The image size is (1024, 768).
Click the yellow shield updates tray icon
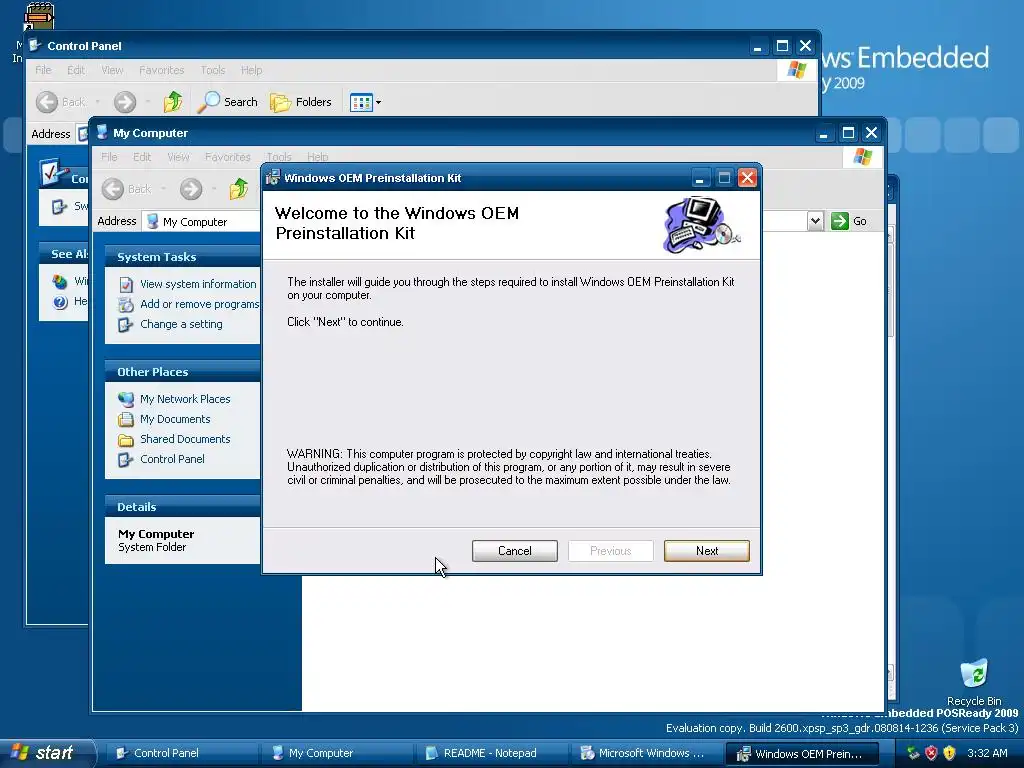click(x=950, y=753)
